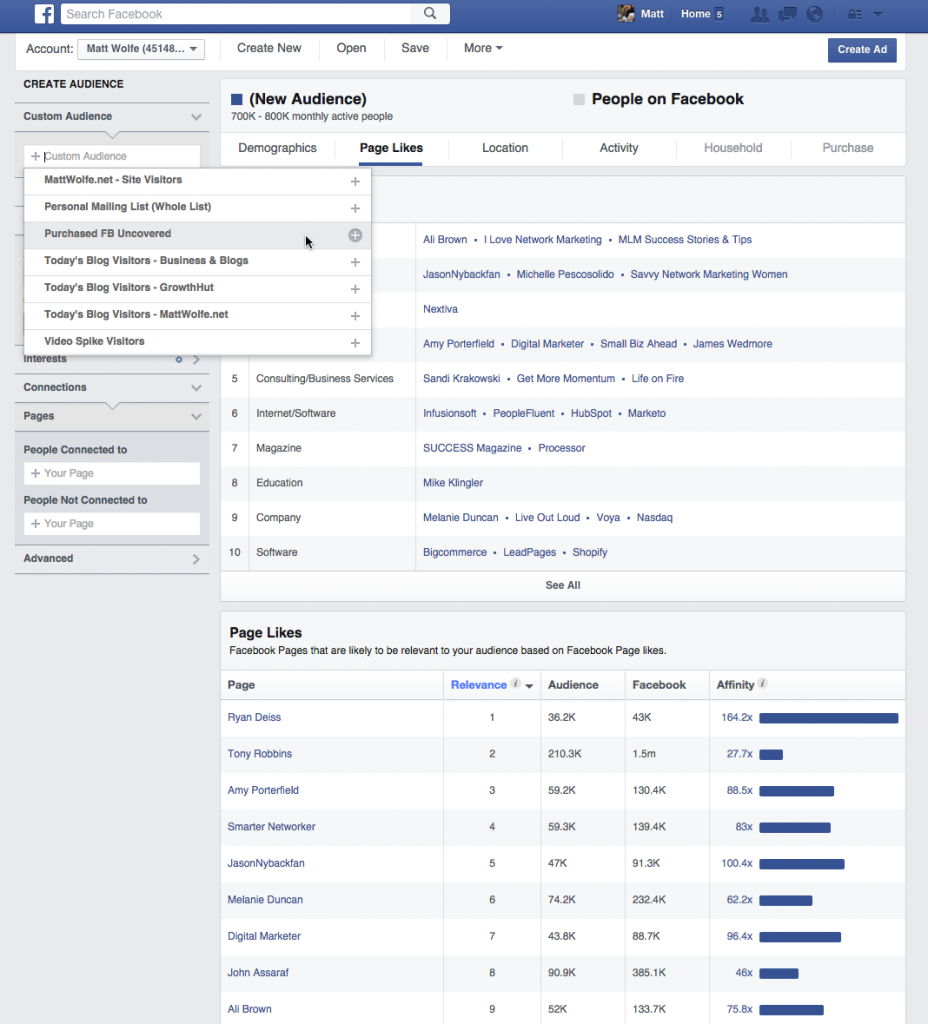Image resolution: width=928 pixels, height=1024 pixels.
Task: Open Infusionsoft page link
Action: [x=450, y=413]
